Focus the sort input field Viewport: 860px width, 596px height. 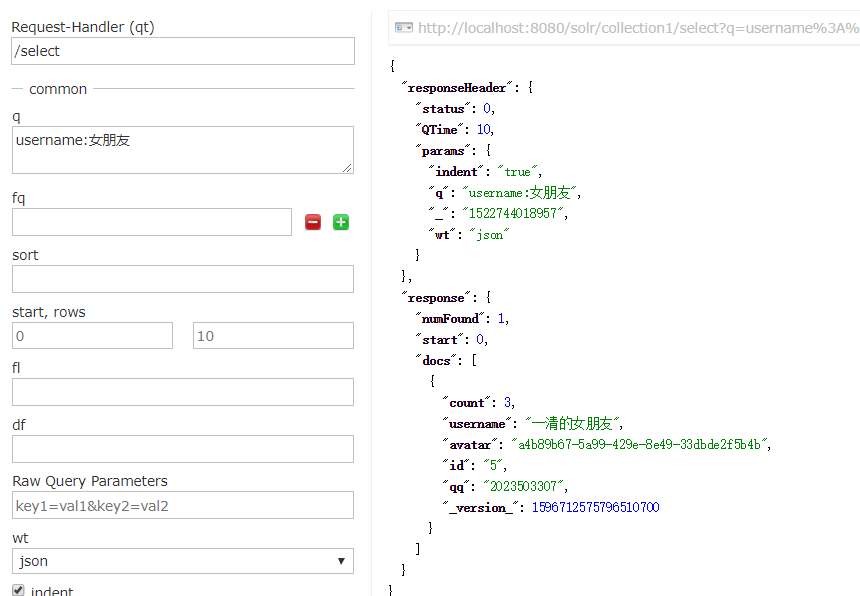(183, 279)
